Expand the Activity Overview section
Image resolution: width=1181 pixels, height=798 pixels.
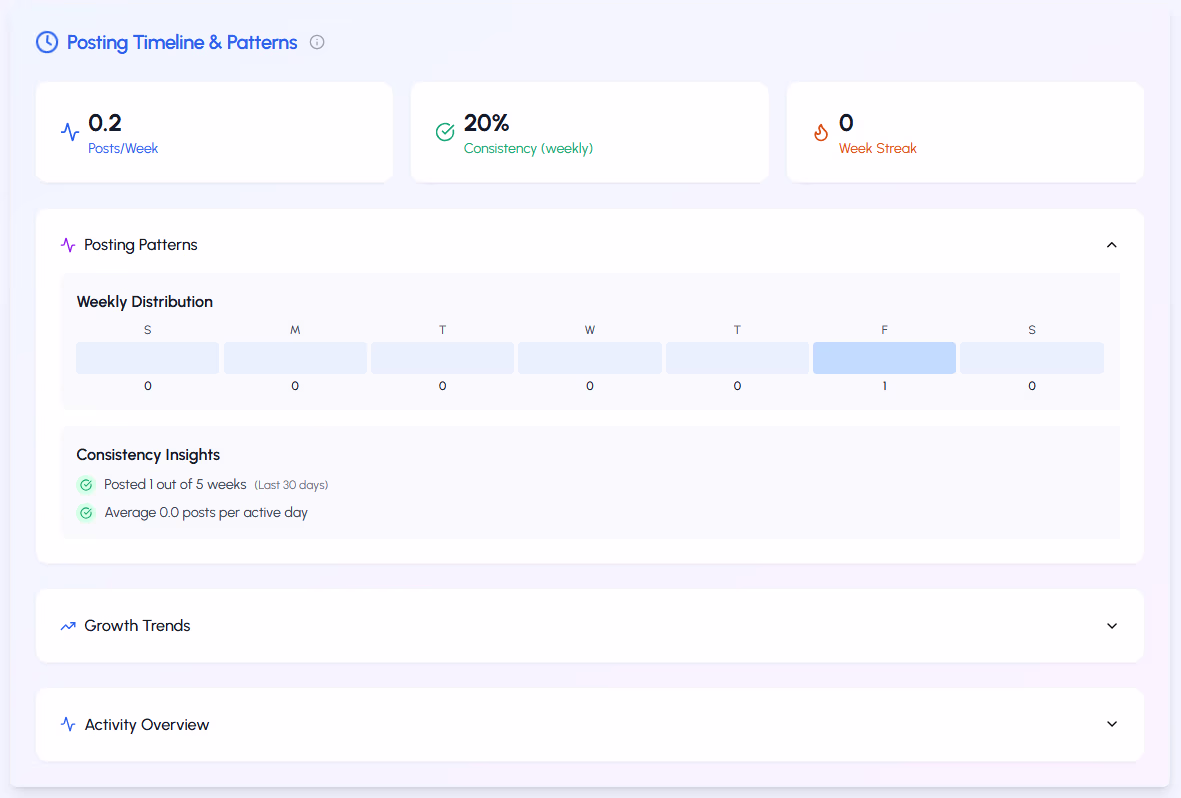[x=1111, y=724]
